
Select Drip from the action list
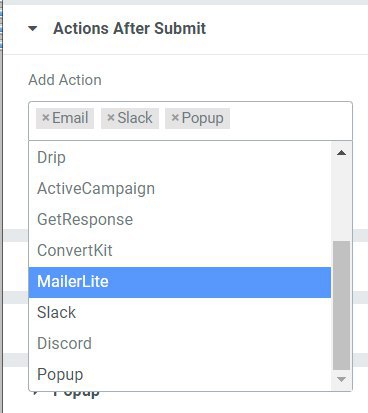coord(180,158)
